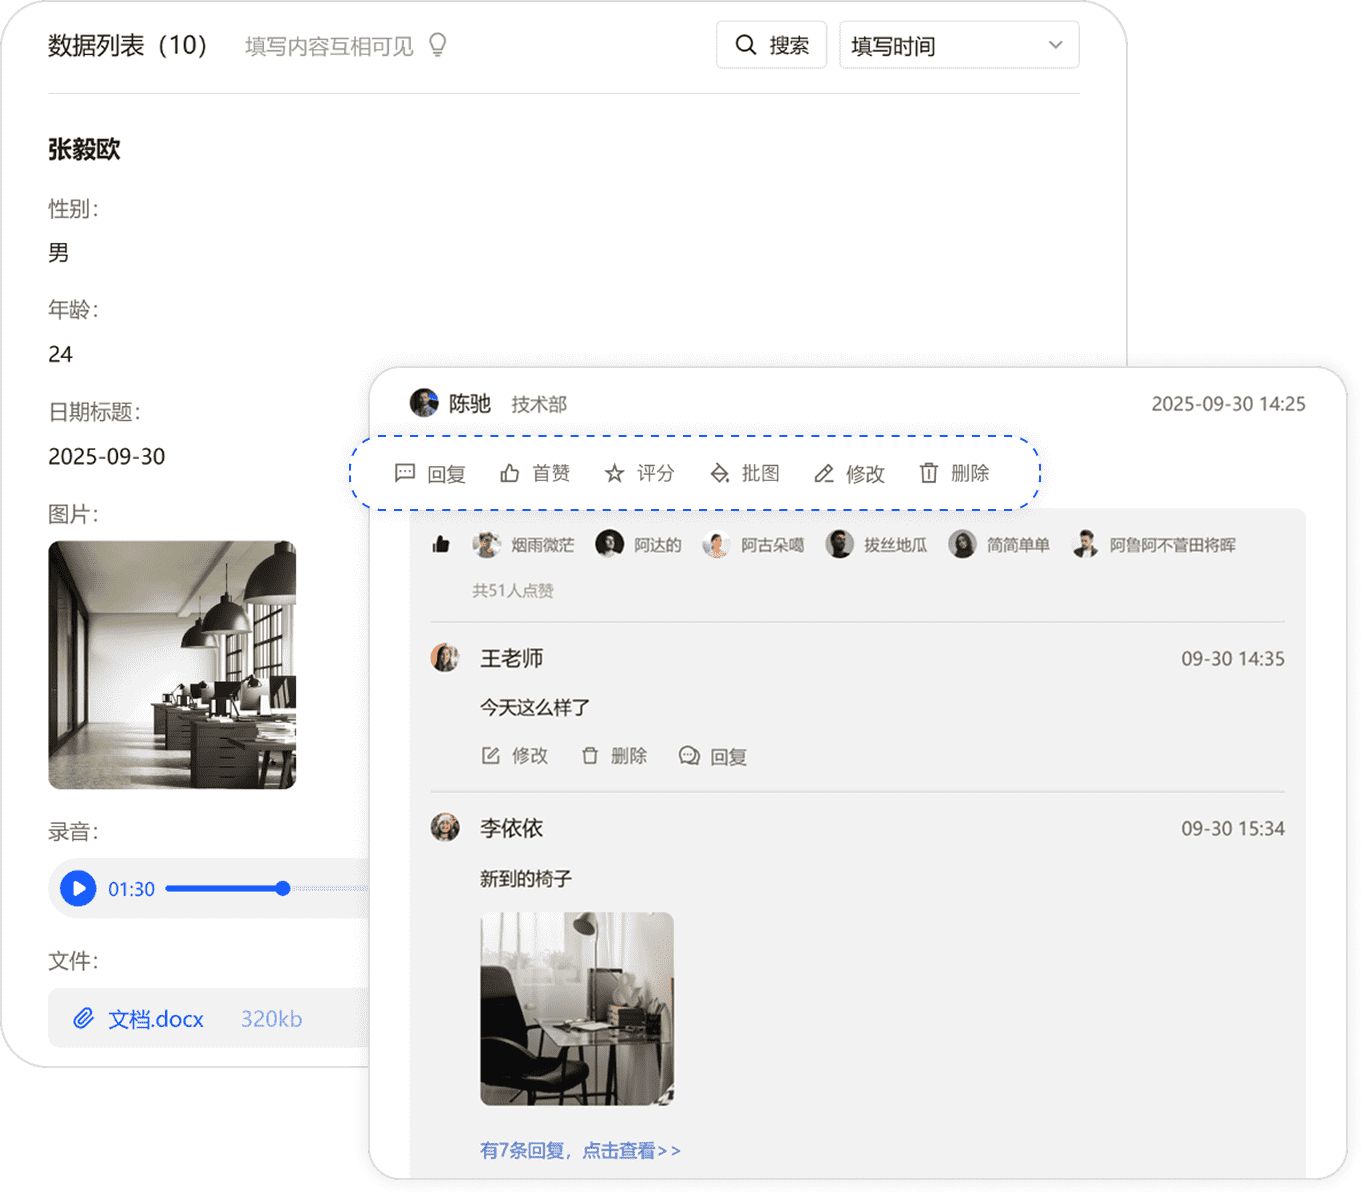Delete the post using toolbar trash icon
1368x1200 pixels.
pyautogui.click(x=929, y=473)
